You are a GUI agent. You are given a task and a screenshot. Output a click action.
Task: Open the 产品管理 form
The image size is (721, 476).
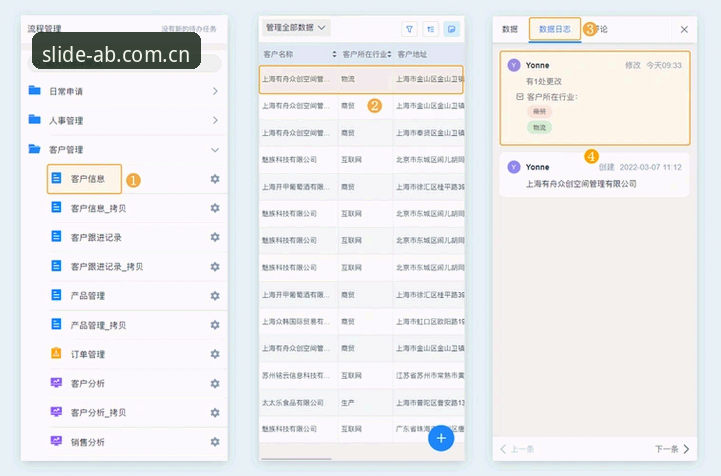pyautogui.click(x=87, y=296)
